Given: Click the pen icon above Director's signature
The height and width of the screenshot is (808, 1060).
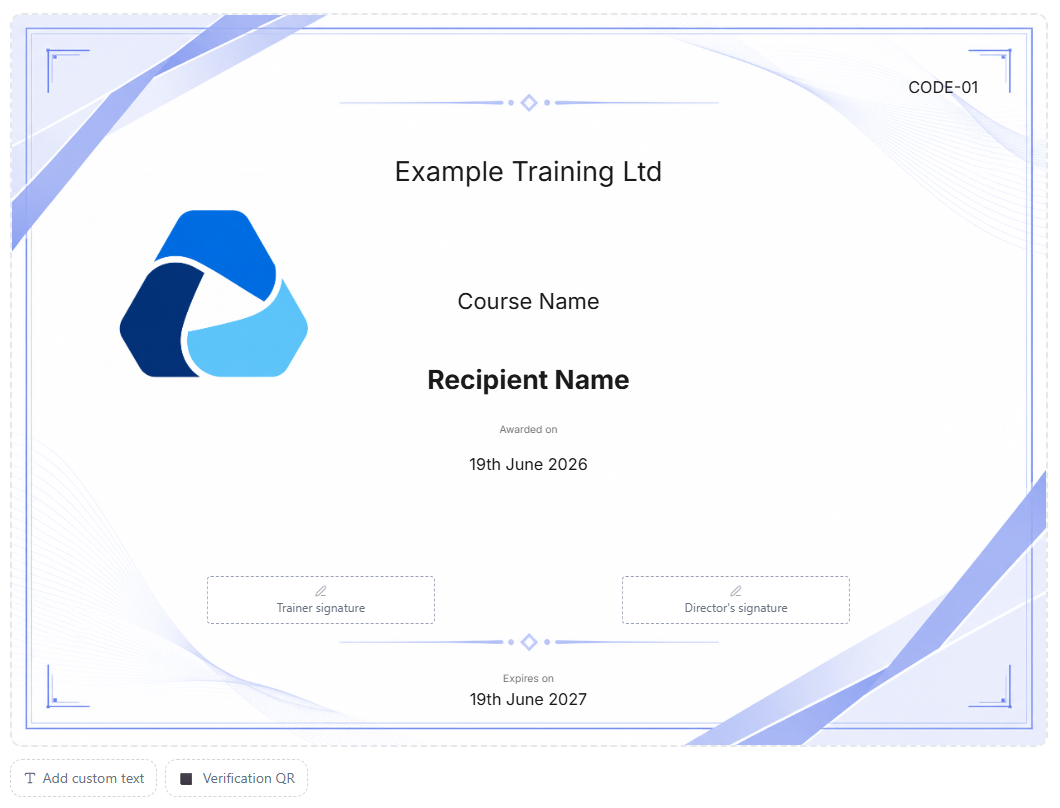Looking at the screenshot, I should pyautogui.click(x=736, y=591).
